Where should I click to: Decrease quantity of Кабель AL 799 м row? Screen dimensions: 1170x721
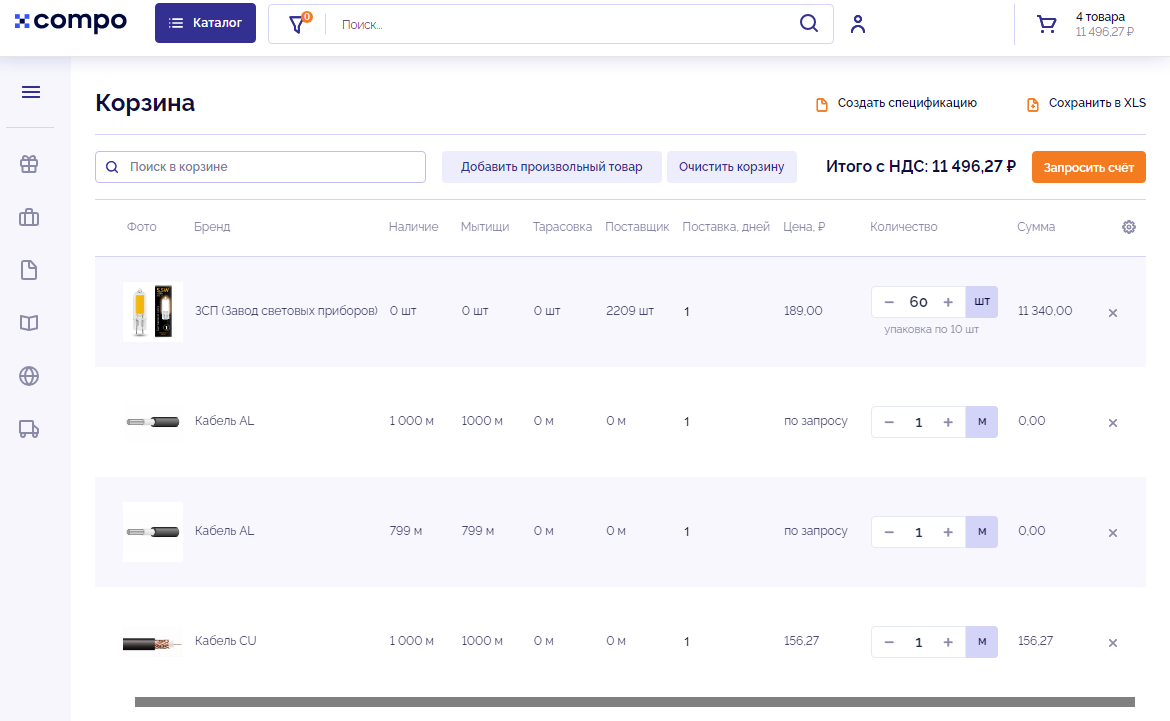(889, 532)
